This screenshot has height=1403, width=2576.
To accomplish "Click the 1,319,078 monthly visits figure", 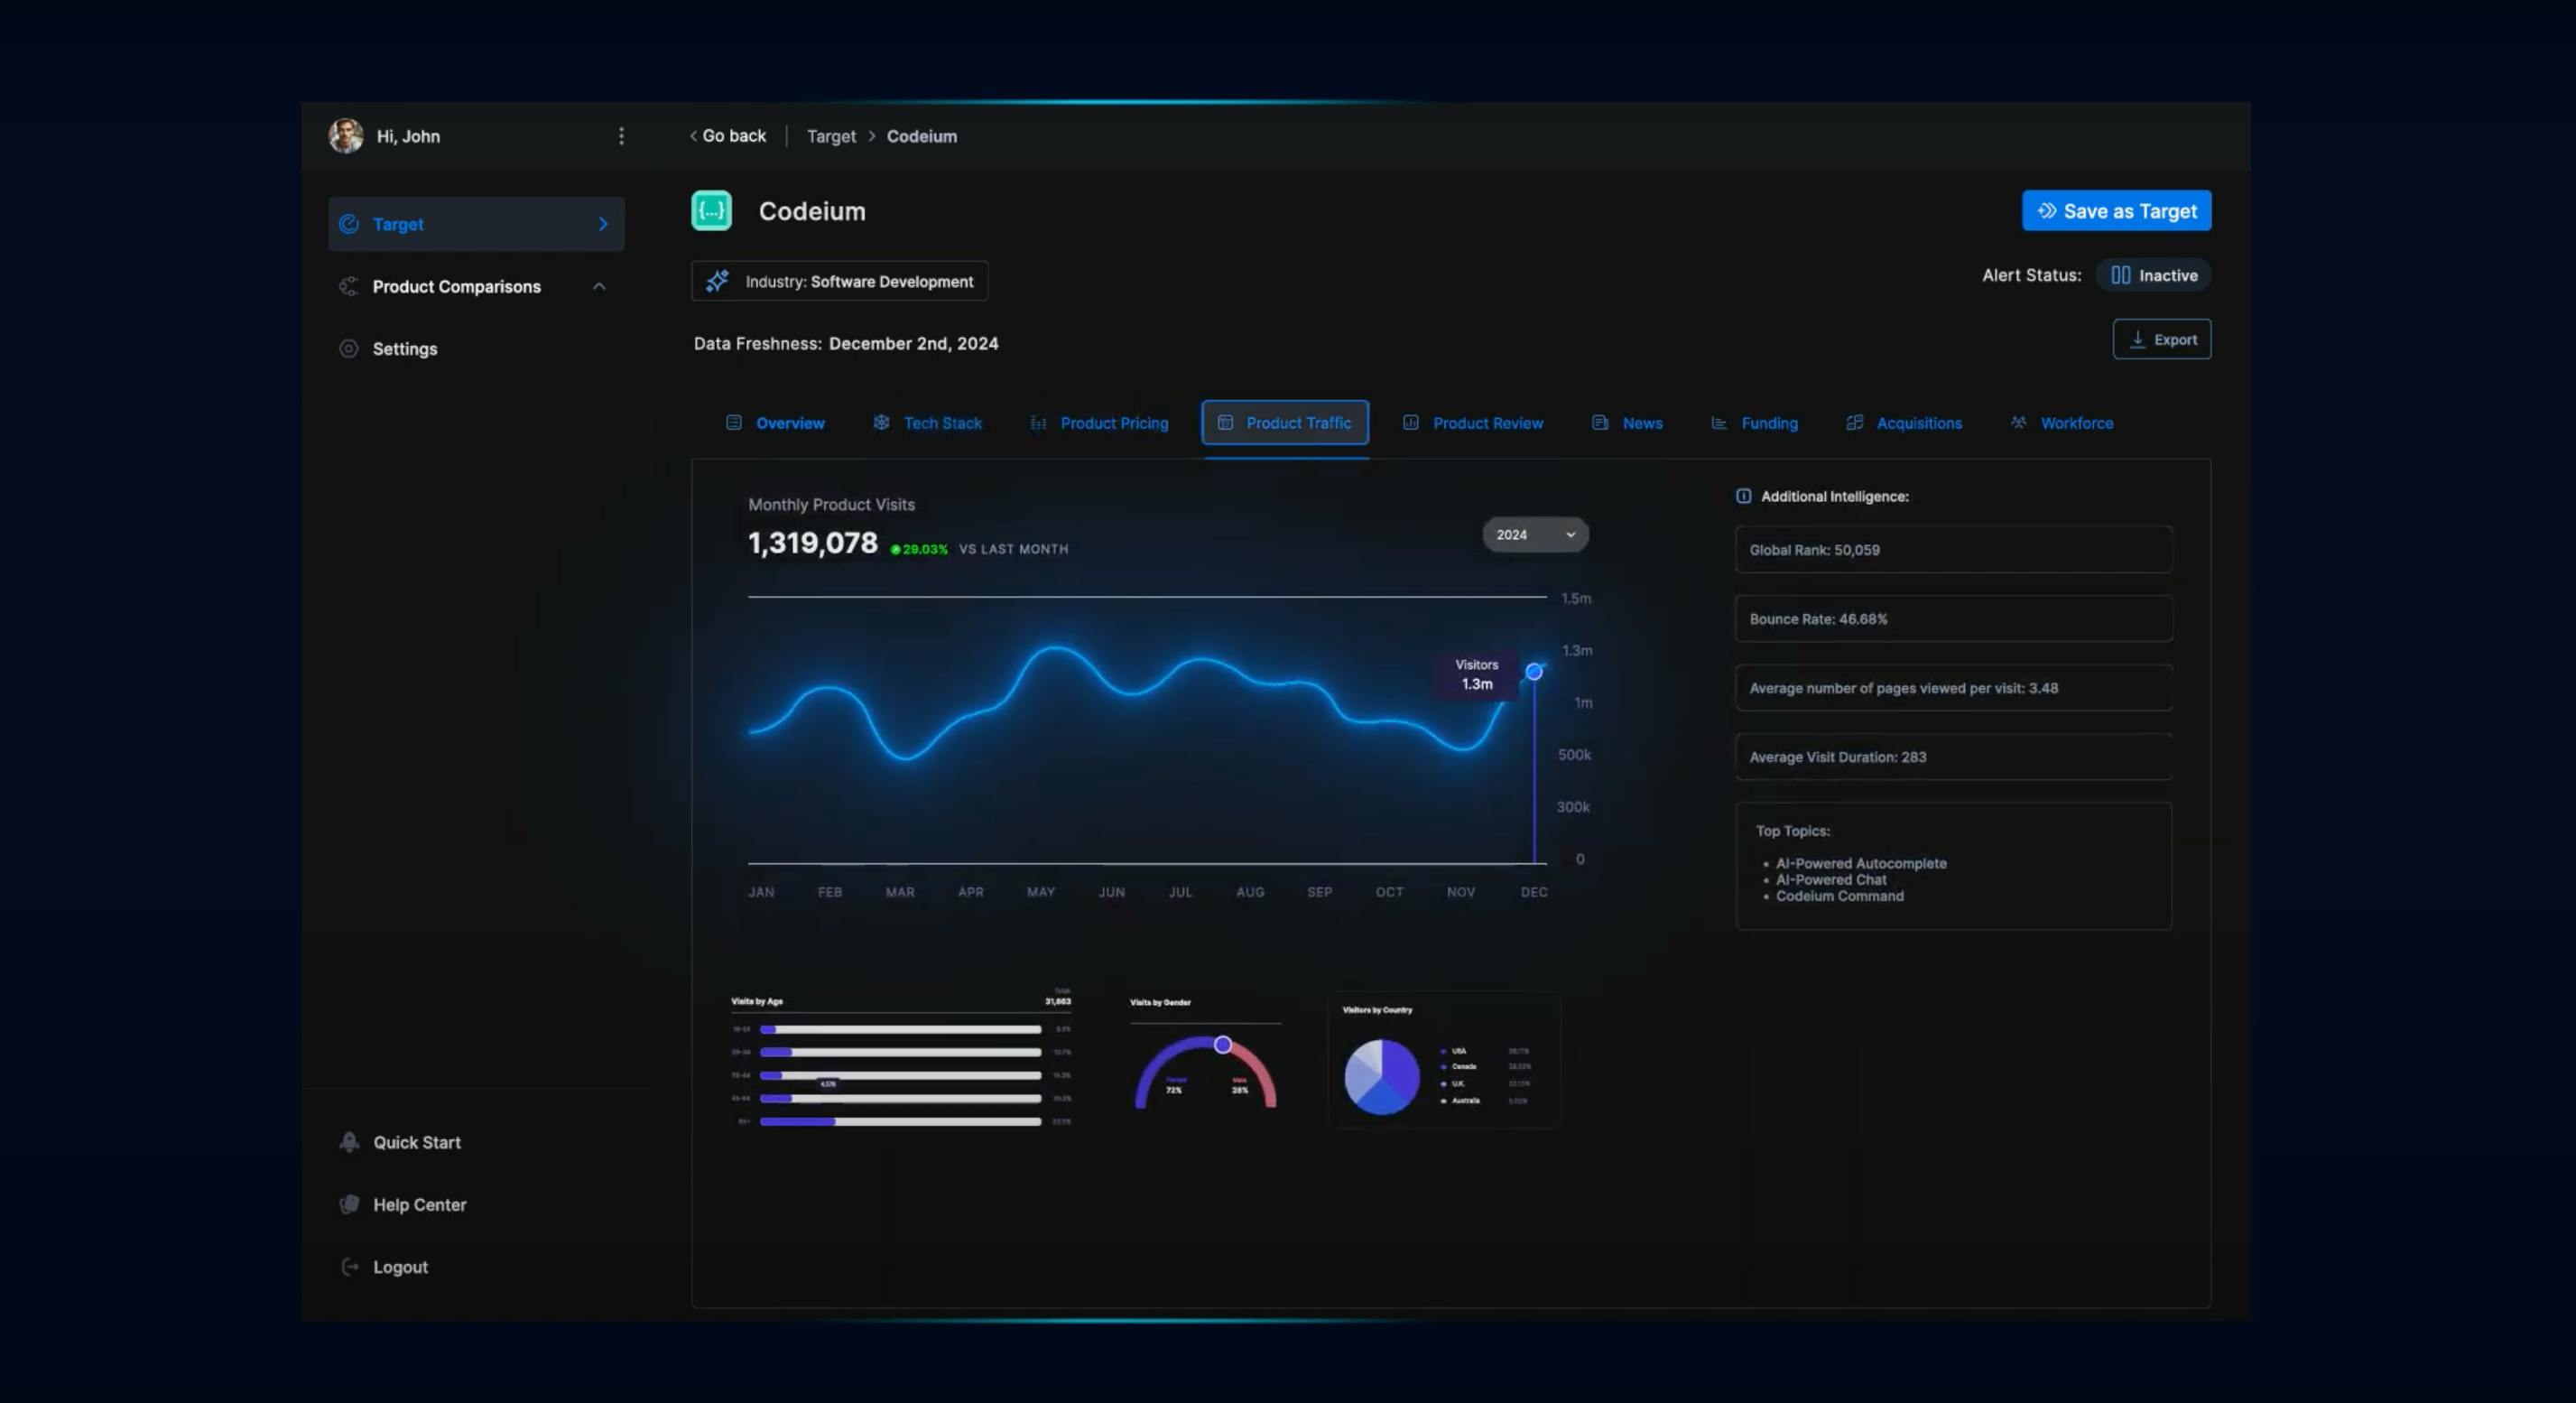I will [x=812, y=543].
